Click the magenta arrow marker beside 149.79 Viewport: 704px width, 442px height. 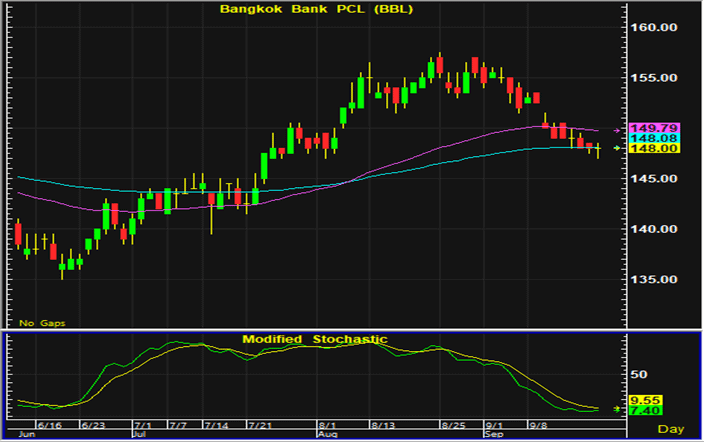point(616,129)
